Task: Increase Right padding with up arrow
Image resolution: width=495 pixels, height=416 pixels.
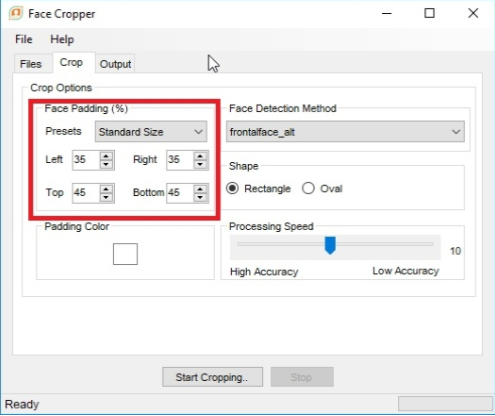Action: pyautogui.click(x=200, y=156)
